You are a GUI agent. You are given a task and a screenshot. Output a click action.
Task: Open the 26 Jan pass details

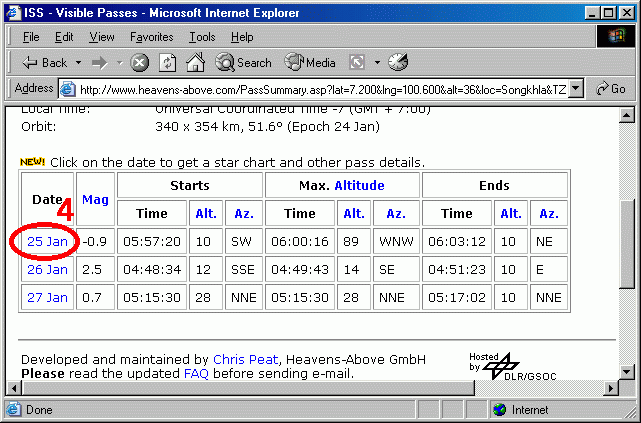(47, 270)
